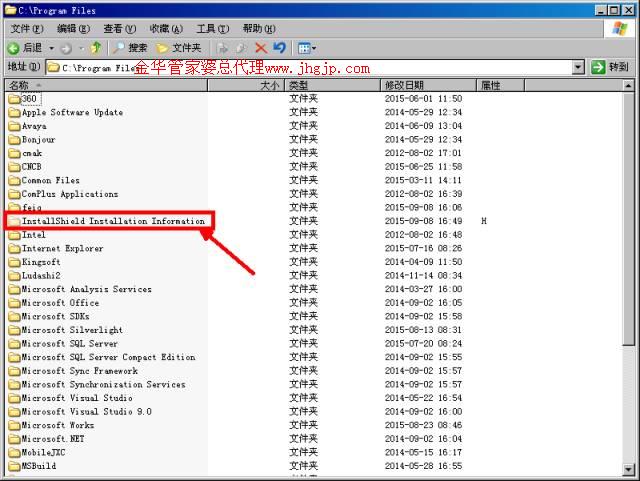Toggle the Folders (文件夹) pane button

179,48
